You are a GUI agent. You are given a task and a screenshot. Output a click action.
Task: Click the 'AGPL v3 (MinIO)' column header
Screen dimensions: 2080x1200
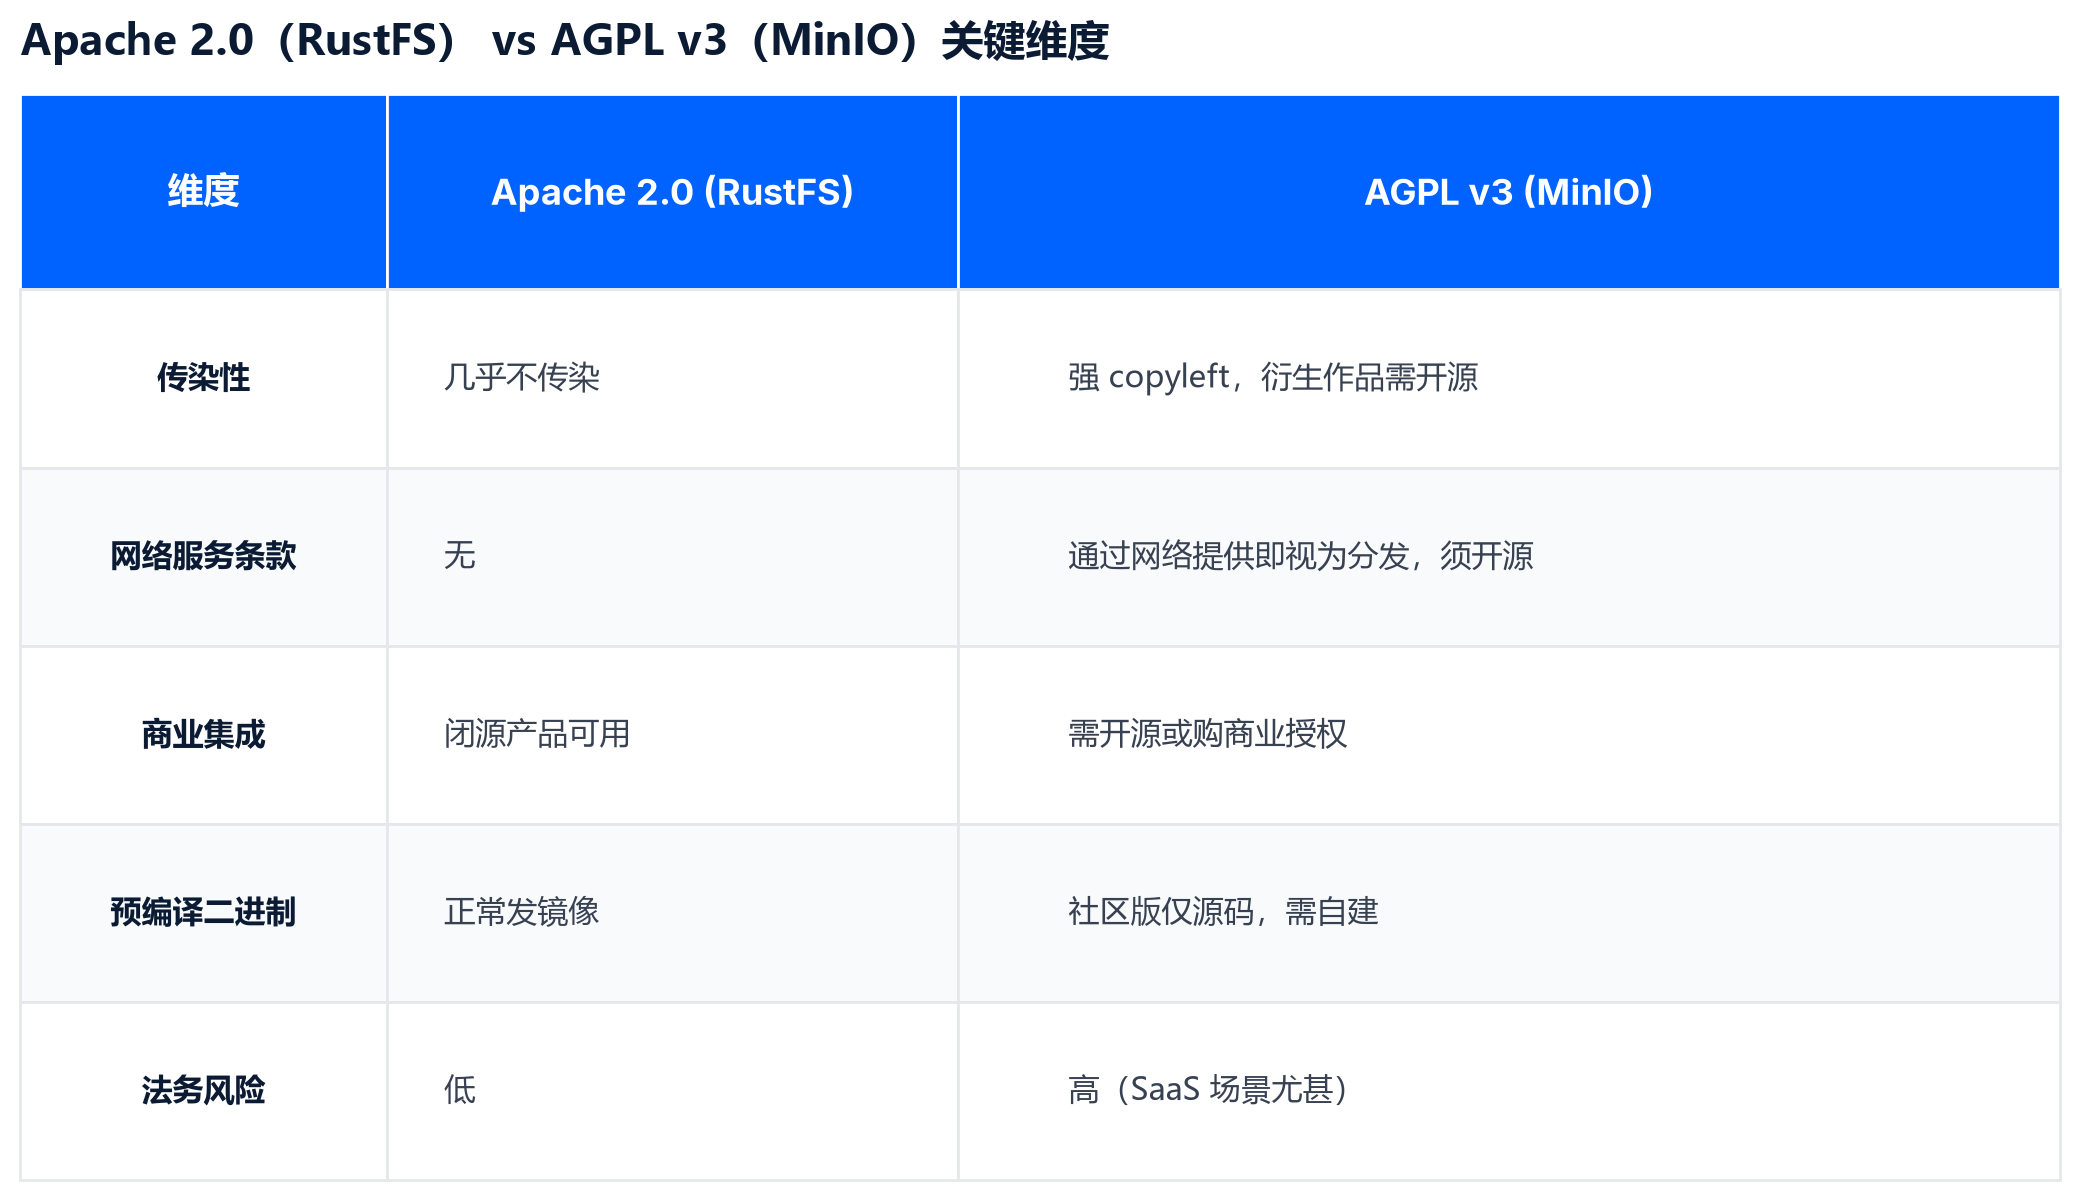(1509, 192)
